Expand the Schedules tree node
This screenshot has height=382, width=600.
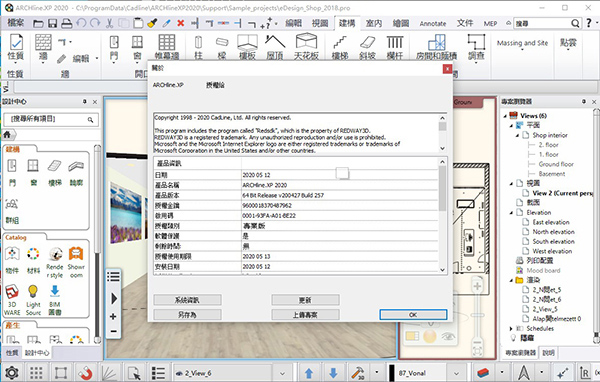(x=511, y=328)
